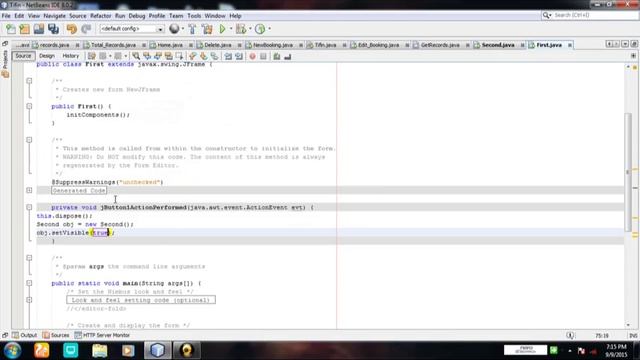This screenshot has width=640, height=360.
Task: Open the Output window button
Action: coord(25,335)
